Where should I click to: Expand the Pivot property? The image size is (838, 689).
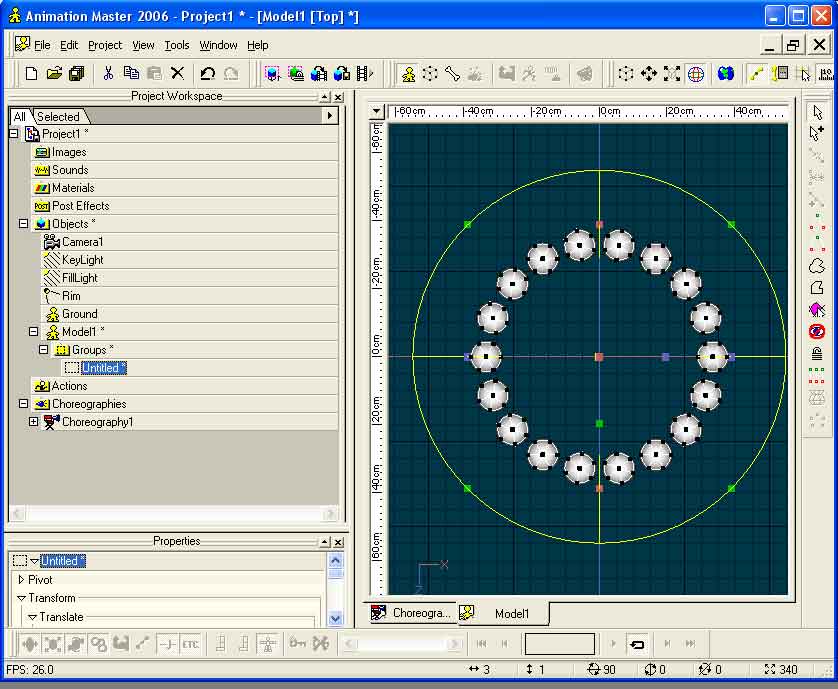tap(21, 580)
